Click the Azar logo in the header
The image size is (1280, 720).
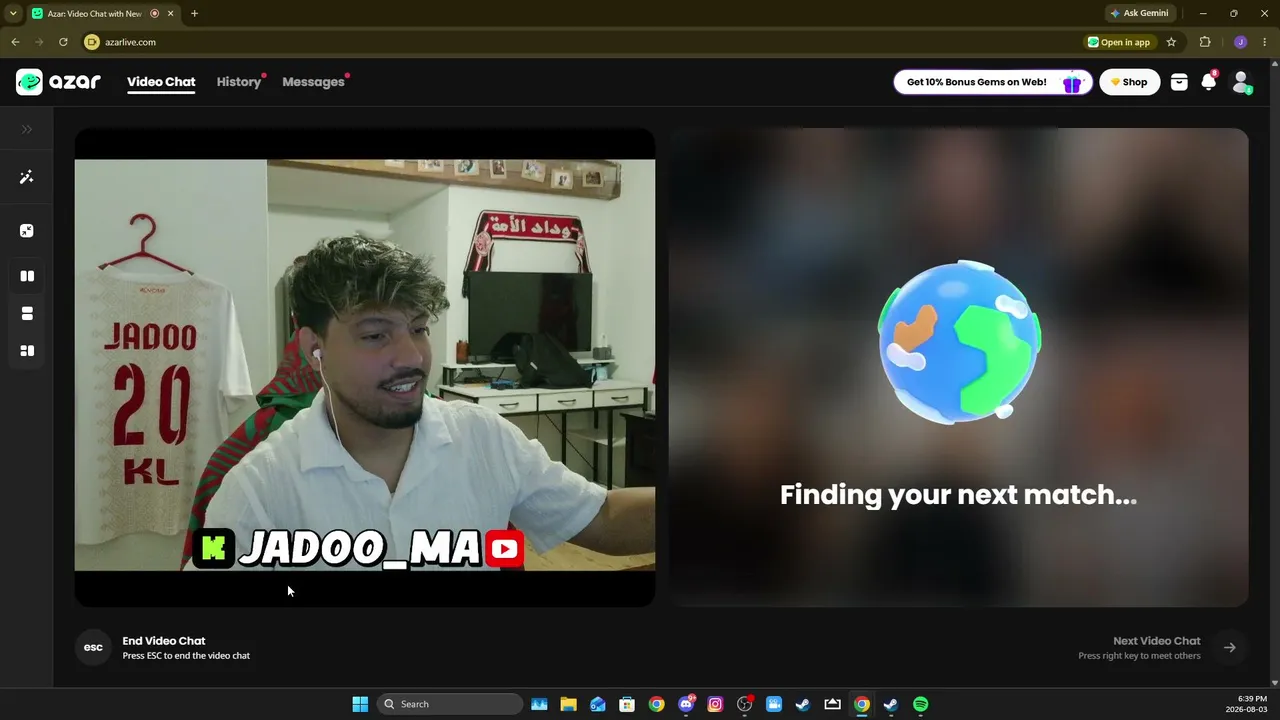pyautogui.click(x=58, y=82)
